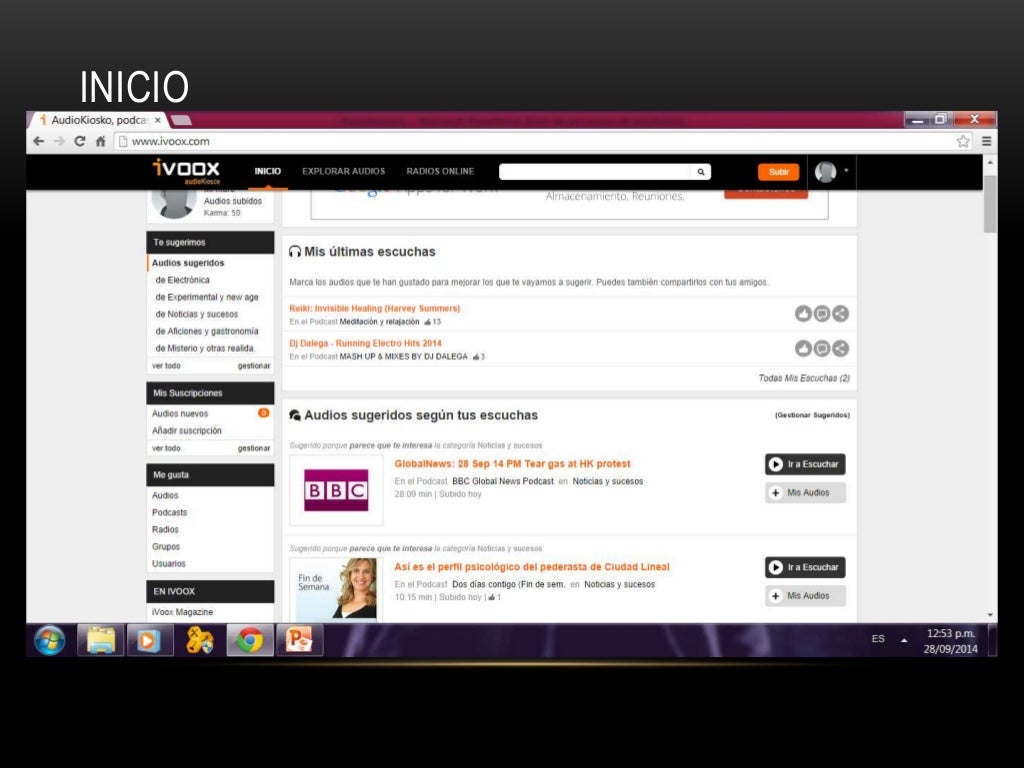The width and height of the screenshot is (1024, 768).
Task: Comment on the Reiki: Invisible Healing audio
Action: [x=822, y=314]
